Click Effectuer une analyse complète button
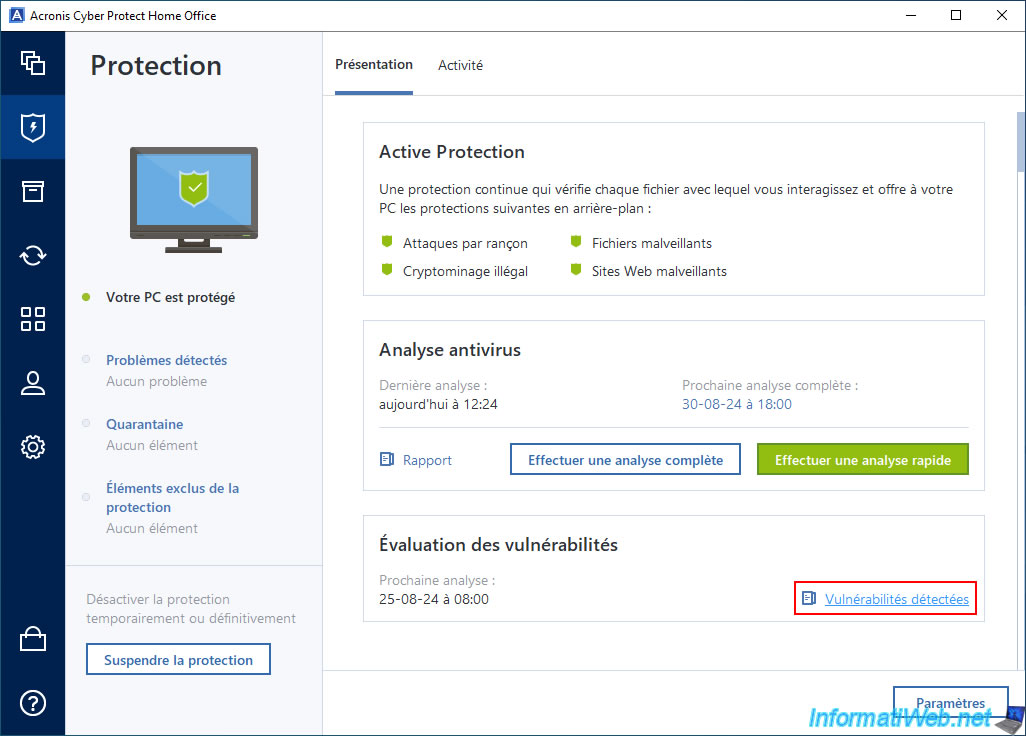 pyautogui.click(x=625, y=460)
